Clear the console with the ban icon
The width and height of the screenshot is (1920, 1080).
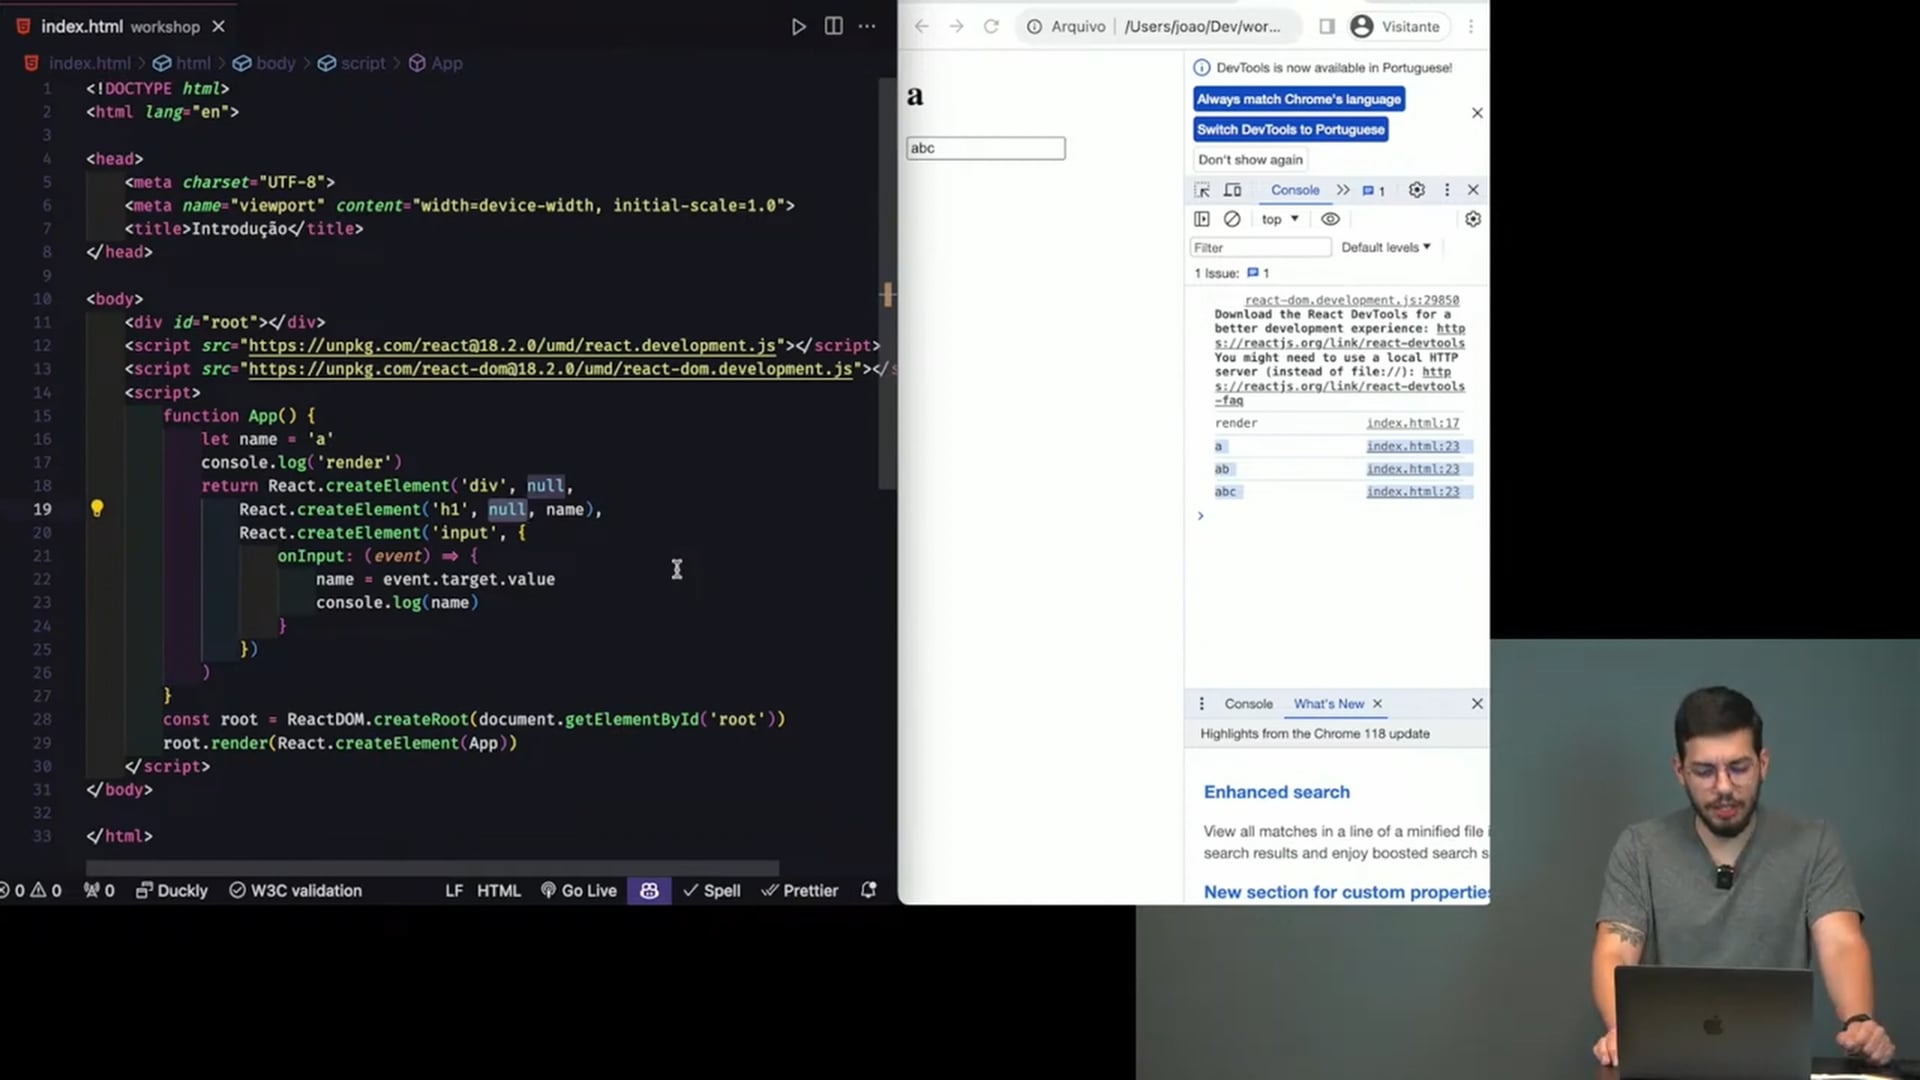click(1232, 219)
